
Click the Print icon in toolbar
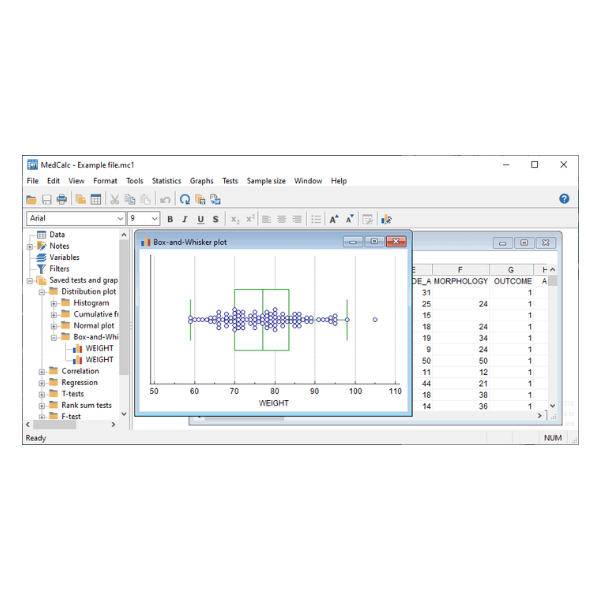click(62, 200)
